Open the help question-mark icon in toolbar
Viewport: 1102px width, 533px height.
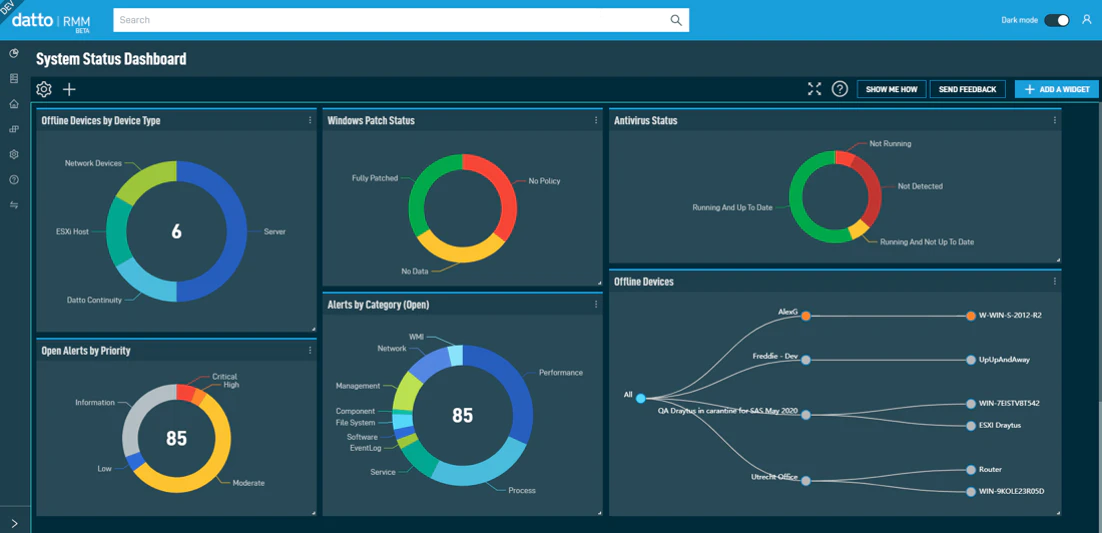tap(840, 89)
